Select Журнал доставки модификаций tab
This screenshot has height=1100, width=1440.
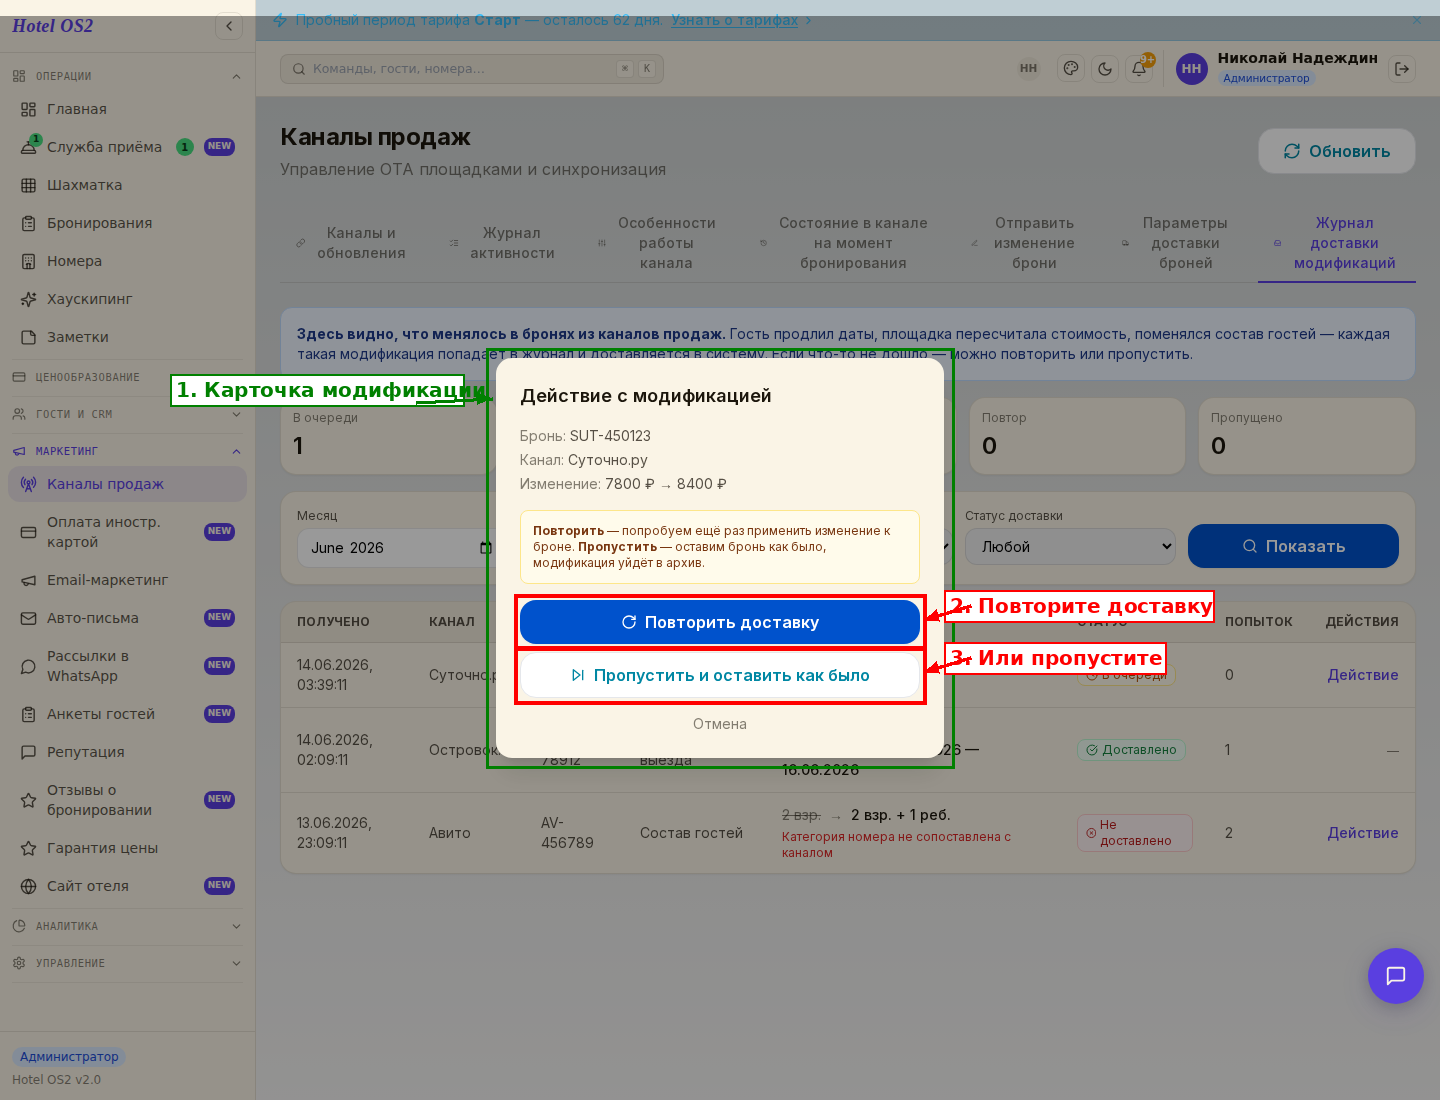1337,243
